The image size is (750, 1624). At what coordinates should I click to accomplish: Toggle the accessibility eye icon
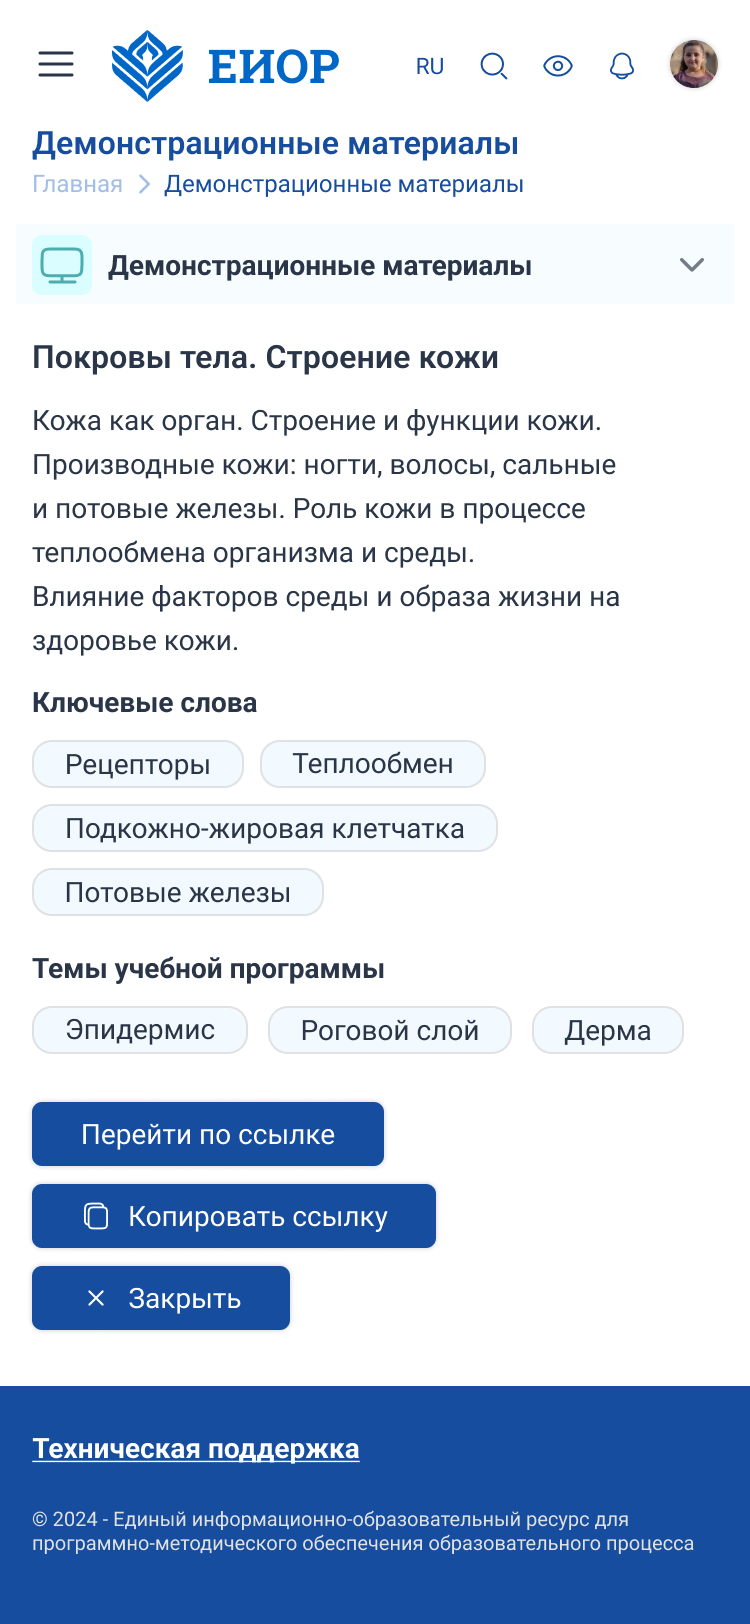pos(558,66)
